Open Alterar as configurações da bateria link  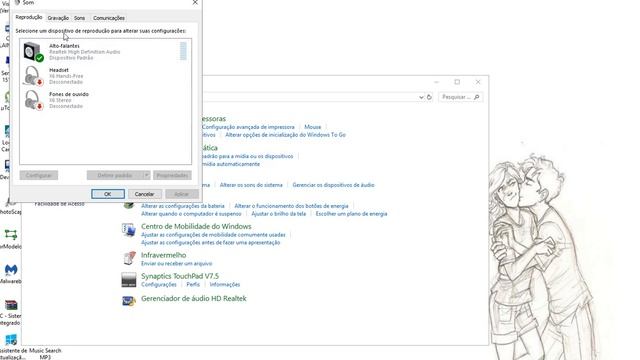click(183, 206)
